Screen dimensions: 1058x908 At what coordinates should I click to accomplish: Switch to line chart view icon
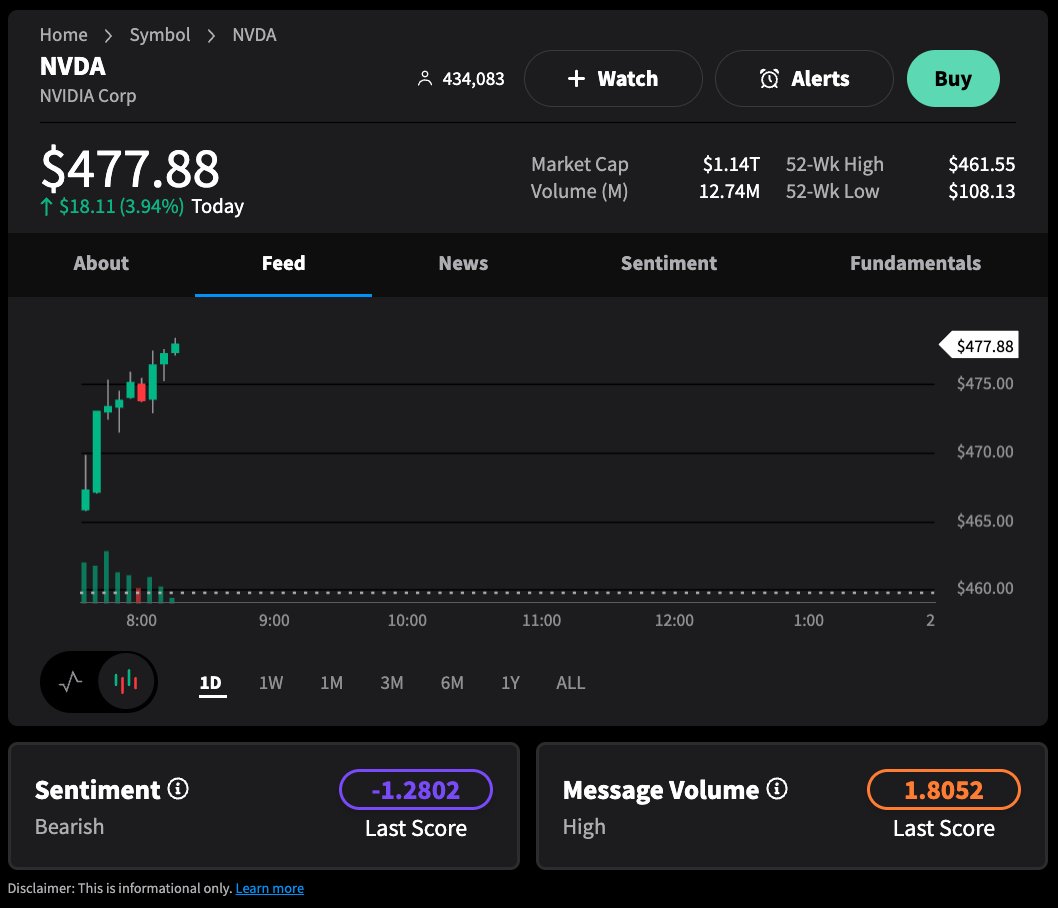pyautogui.click(x=70, y=682)
